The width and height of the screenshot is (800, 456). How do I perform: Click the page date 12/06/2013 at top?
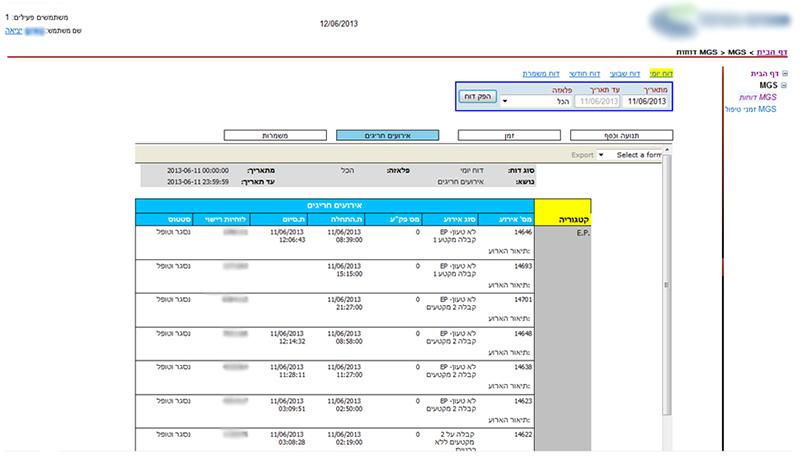coord(339,24)
